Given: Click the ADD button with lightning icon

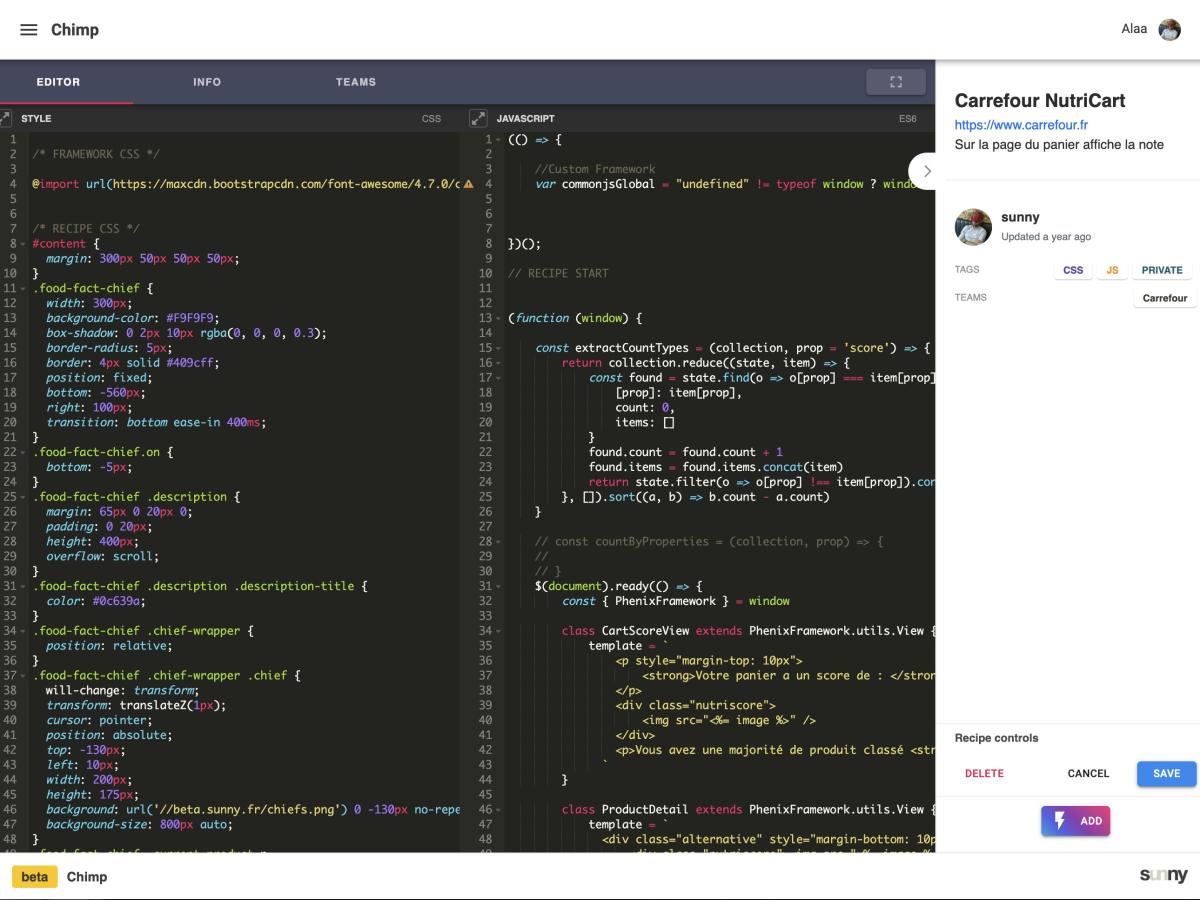Looking at the screenshot, I should [1075, 821].
